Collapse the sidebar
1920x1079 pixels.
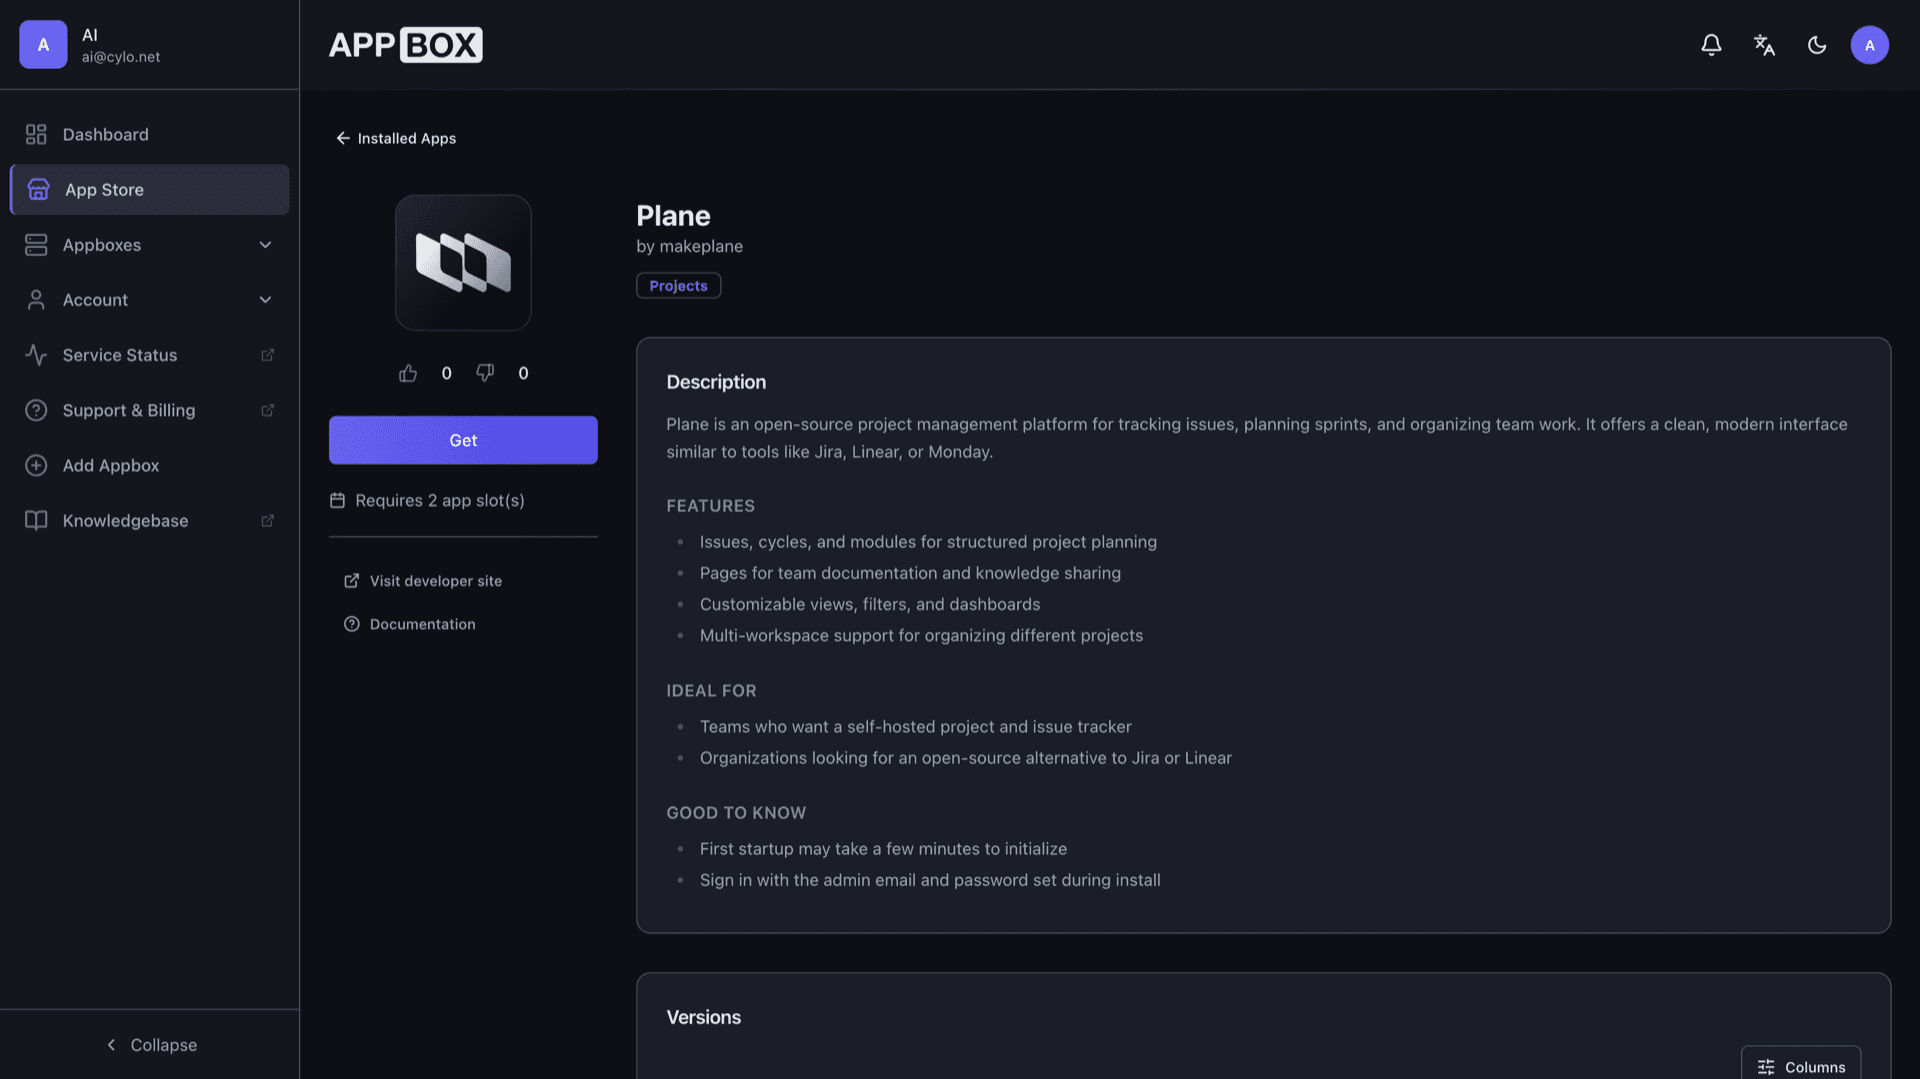point(150,1045)
